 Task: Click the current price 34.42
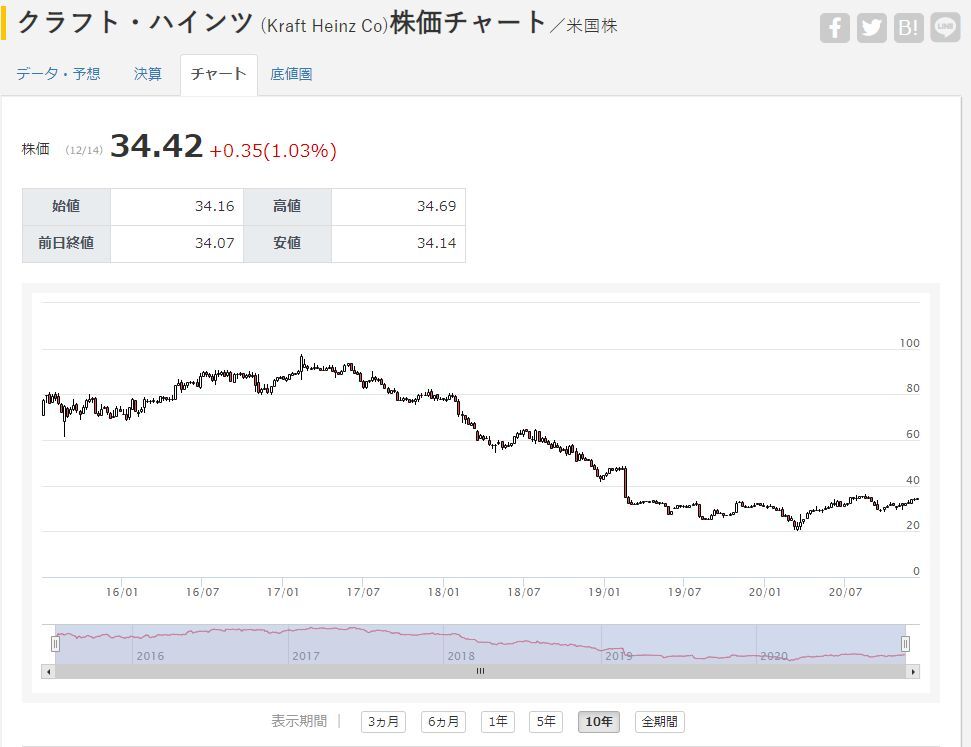(x=157, y=147)
